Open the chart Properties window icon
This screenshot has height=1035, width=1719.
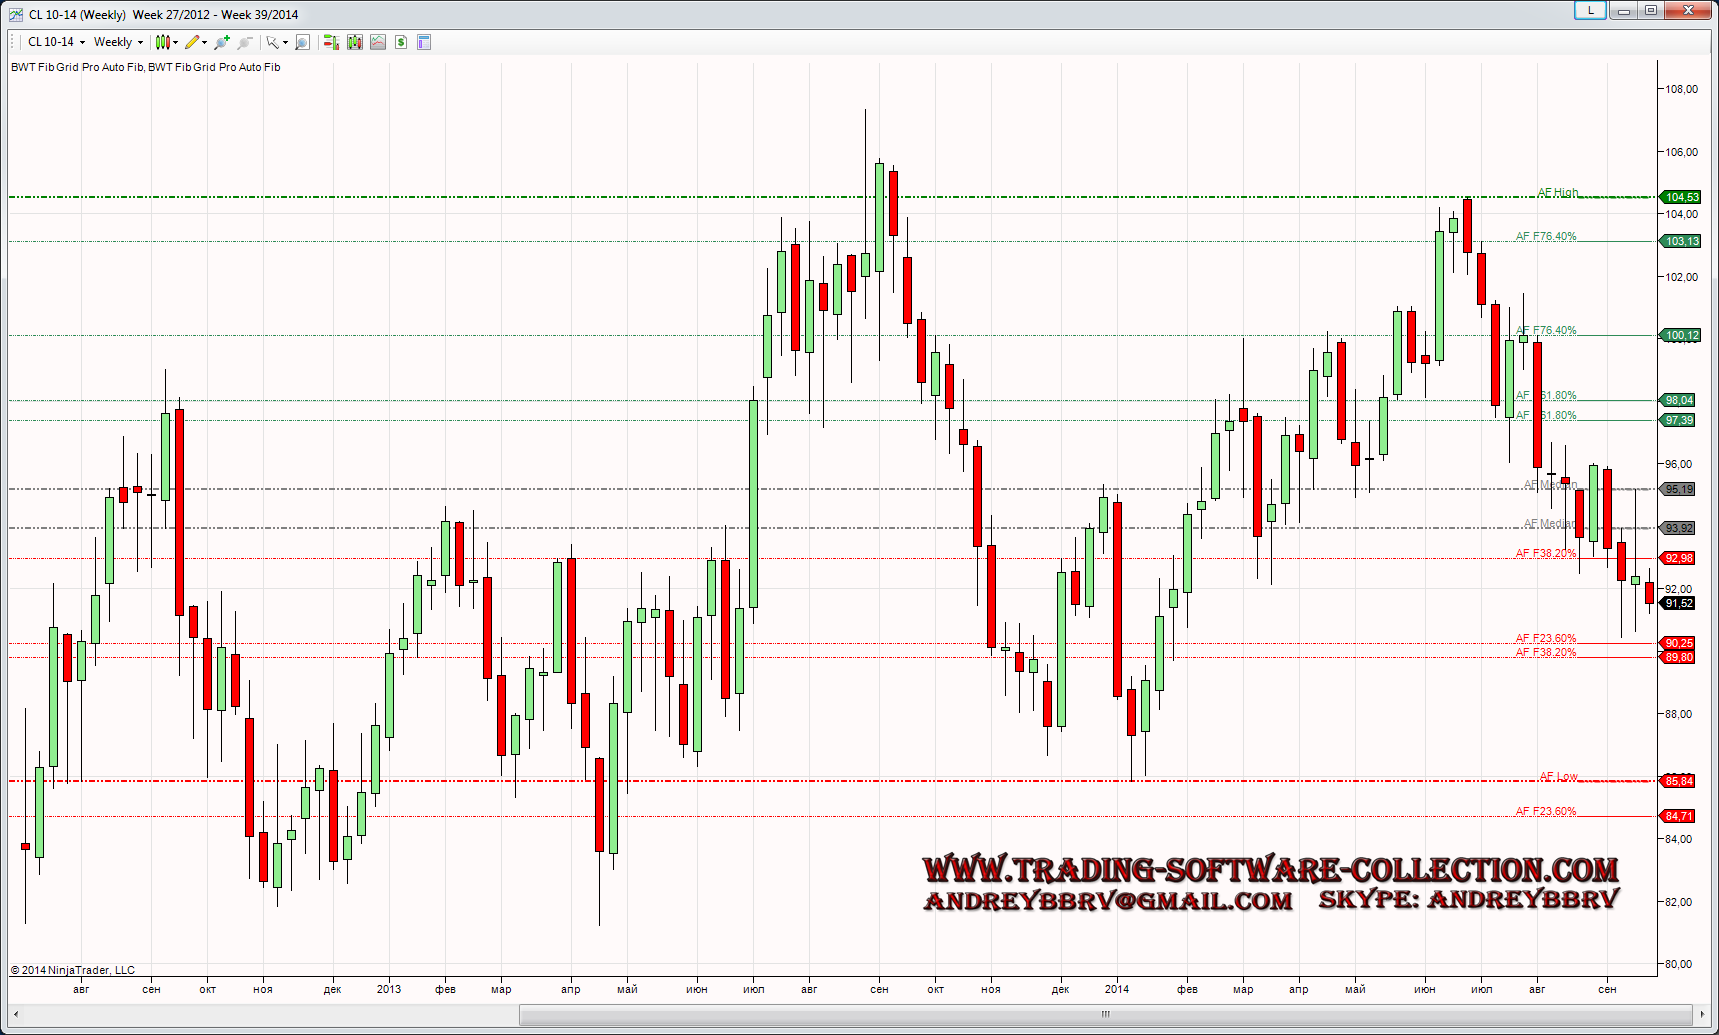click(424, 42)
